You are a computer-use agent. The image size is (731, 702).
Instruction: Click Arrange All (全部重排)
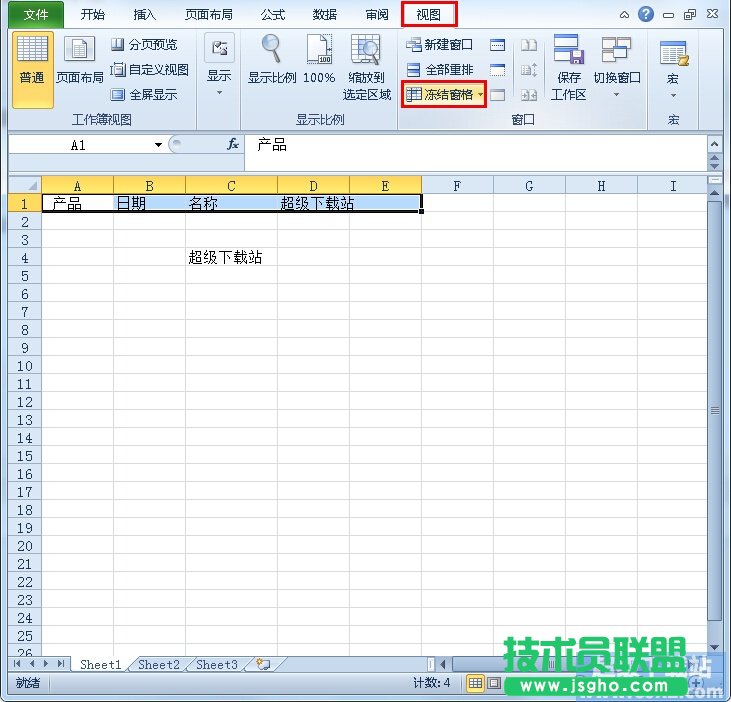pos(439,70)
